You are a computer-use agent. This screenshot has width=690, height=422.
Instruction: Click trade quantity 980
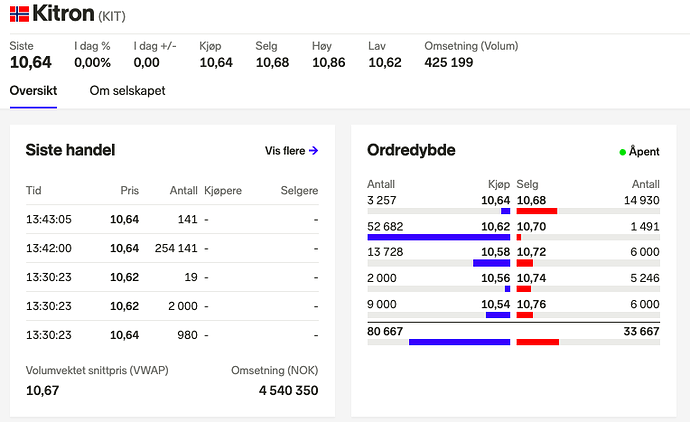pyautogui.click(x=187, y=335)
